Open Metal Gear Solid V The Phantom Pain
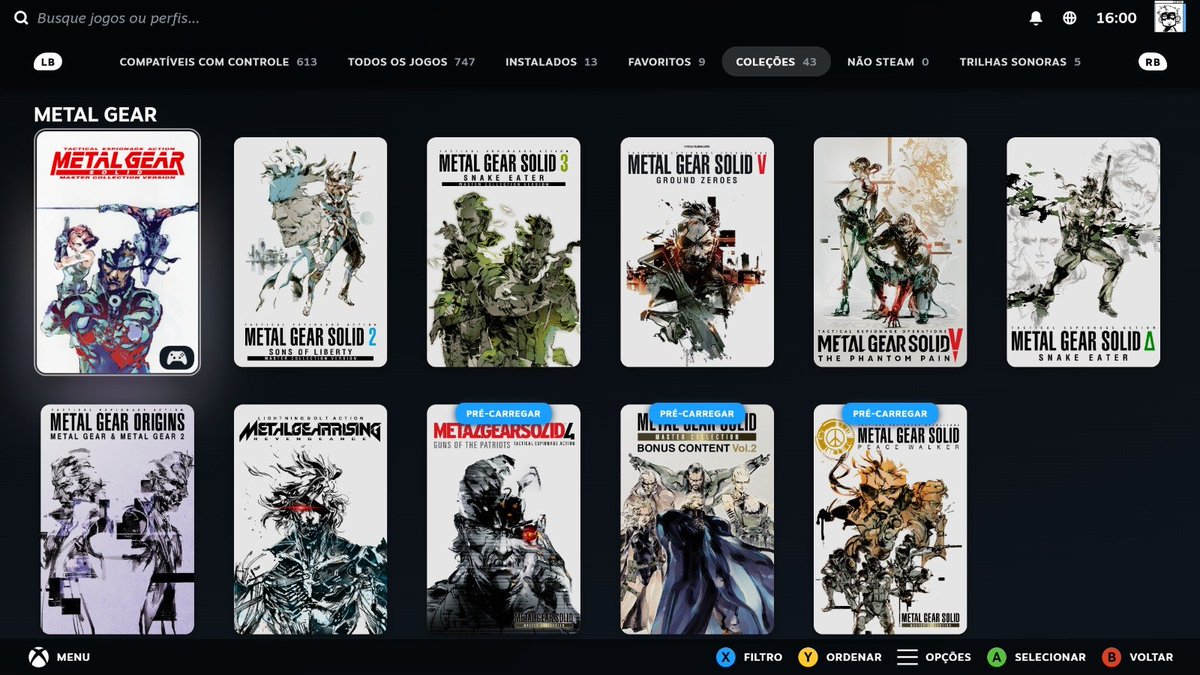The width and height of the screenshot is (1200, 675). tap(890, 252)
